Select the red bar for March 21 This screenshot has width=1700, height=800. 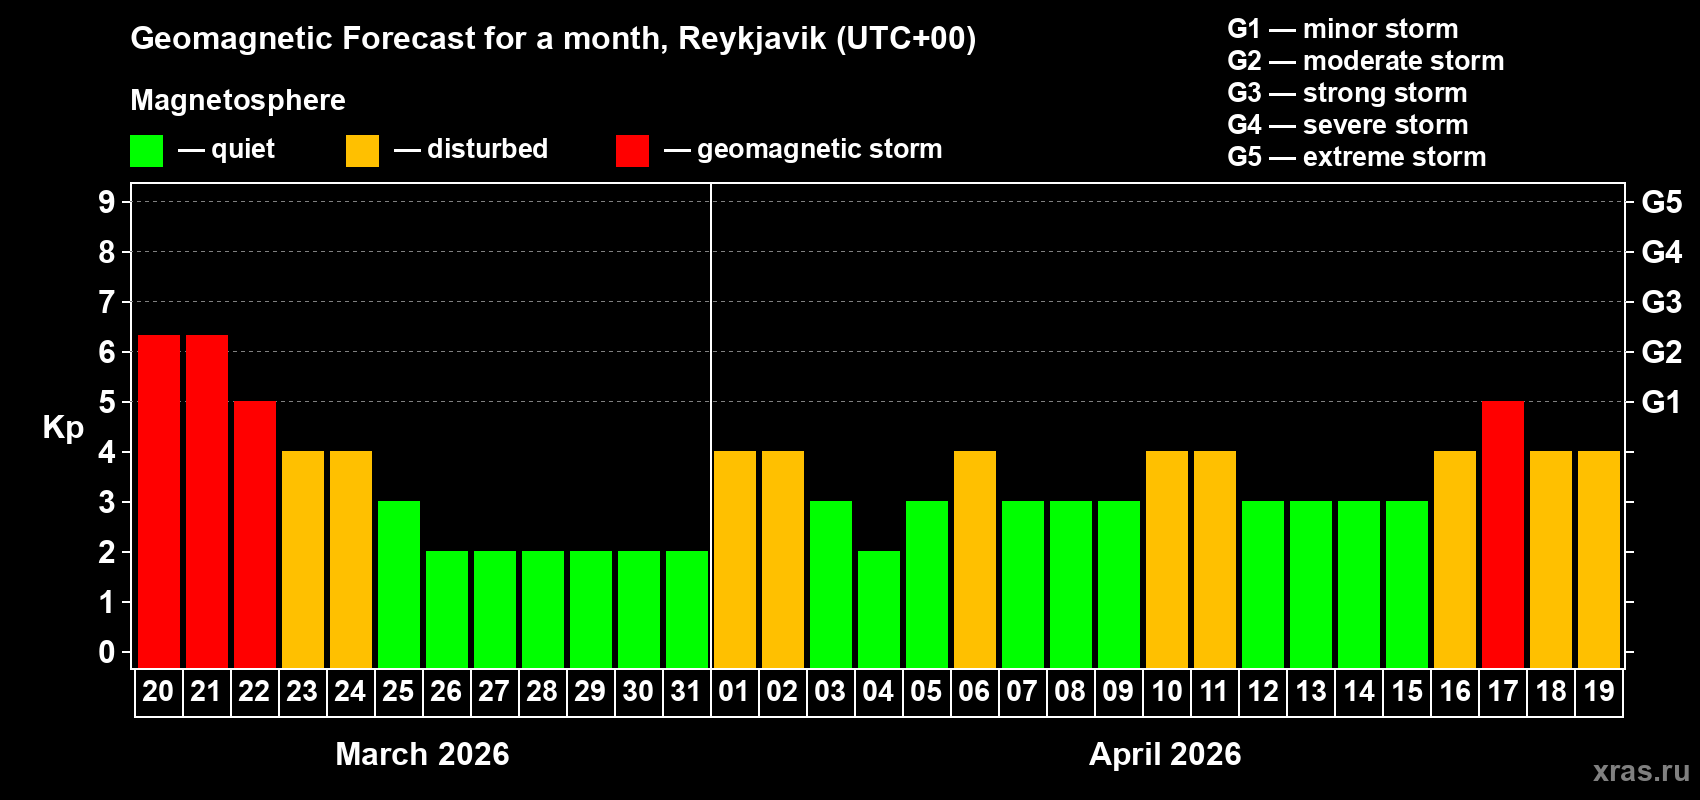pyautogui.click(x=207, y=501)
